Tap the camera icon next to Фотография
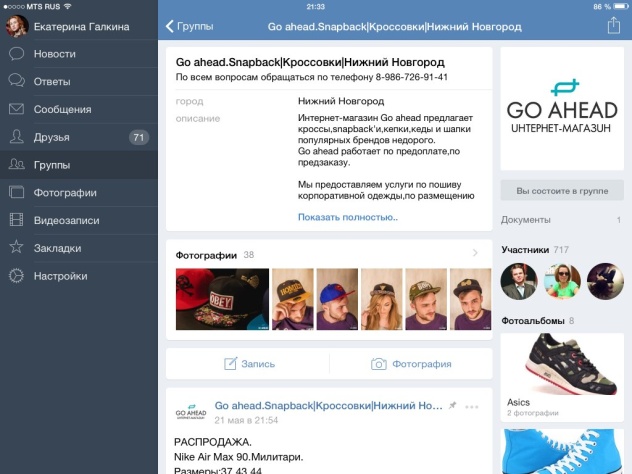 point(378,364)
